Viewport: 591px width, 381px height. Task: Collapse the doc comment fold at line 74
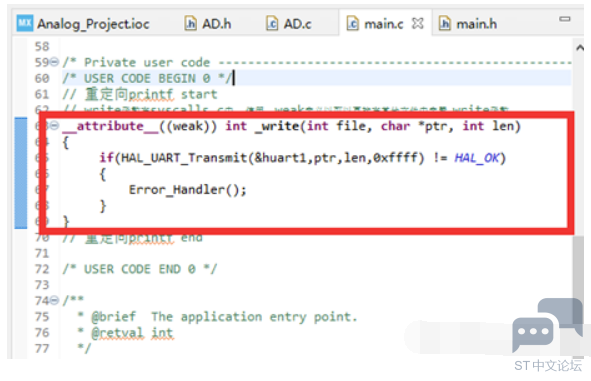coord(55,300)
